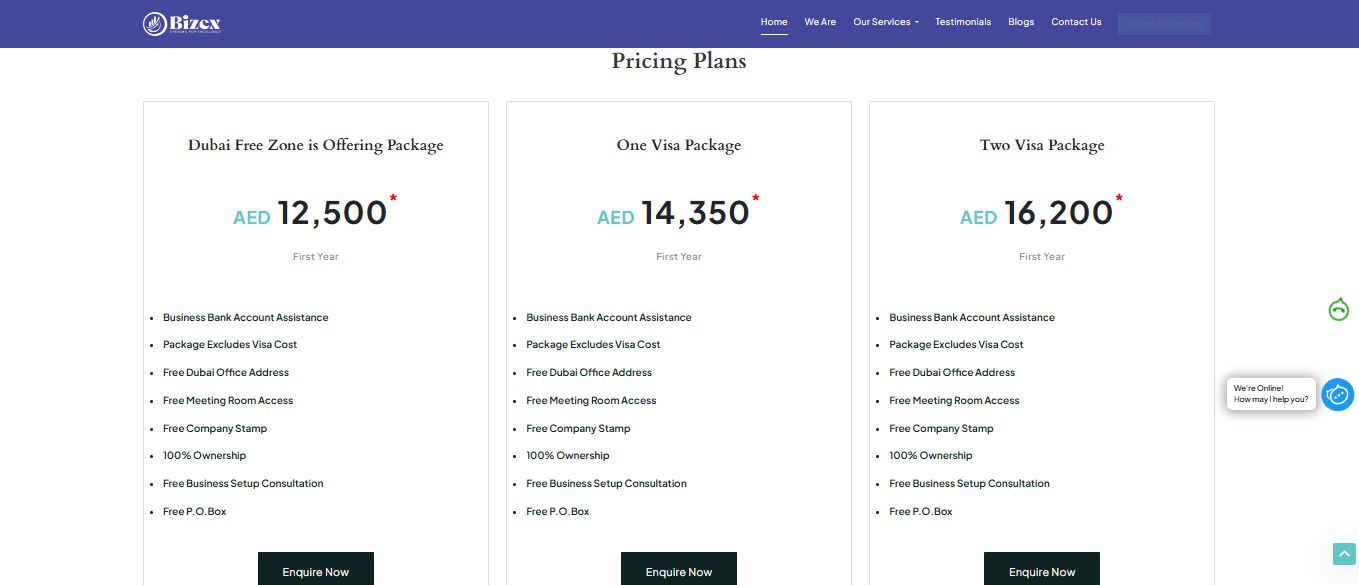Screen dimensions: 1359x585
Task: Click the green contact icon on right edge
Action: 1338,310
